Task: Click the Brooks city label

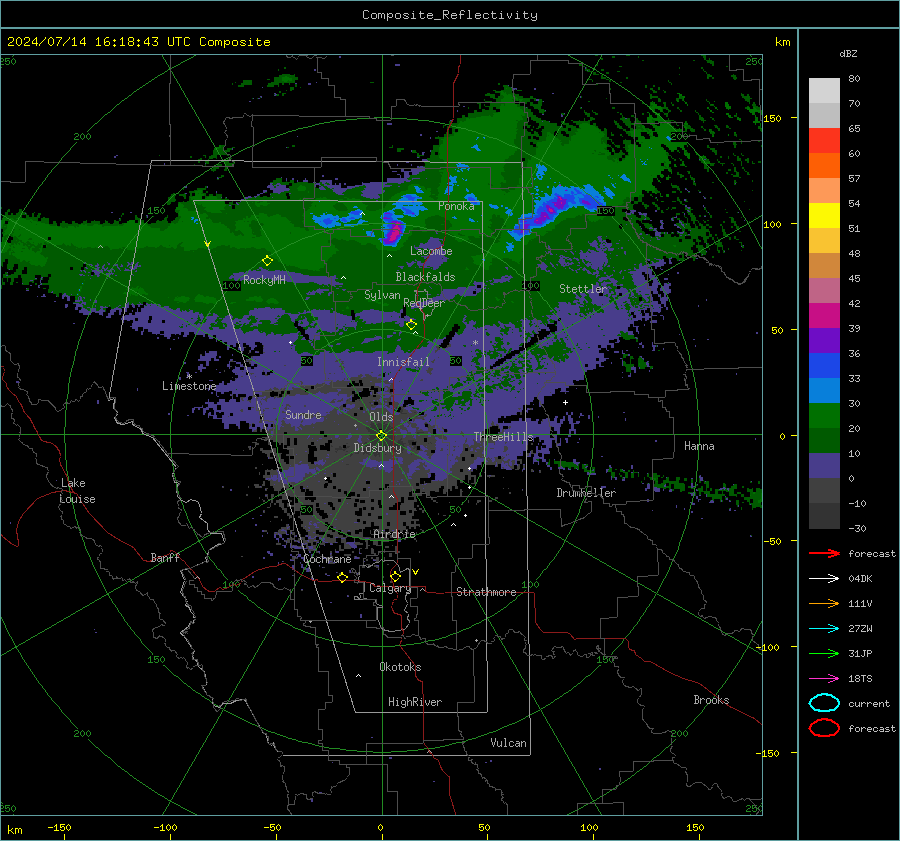Action: (x=711, y=700)
